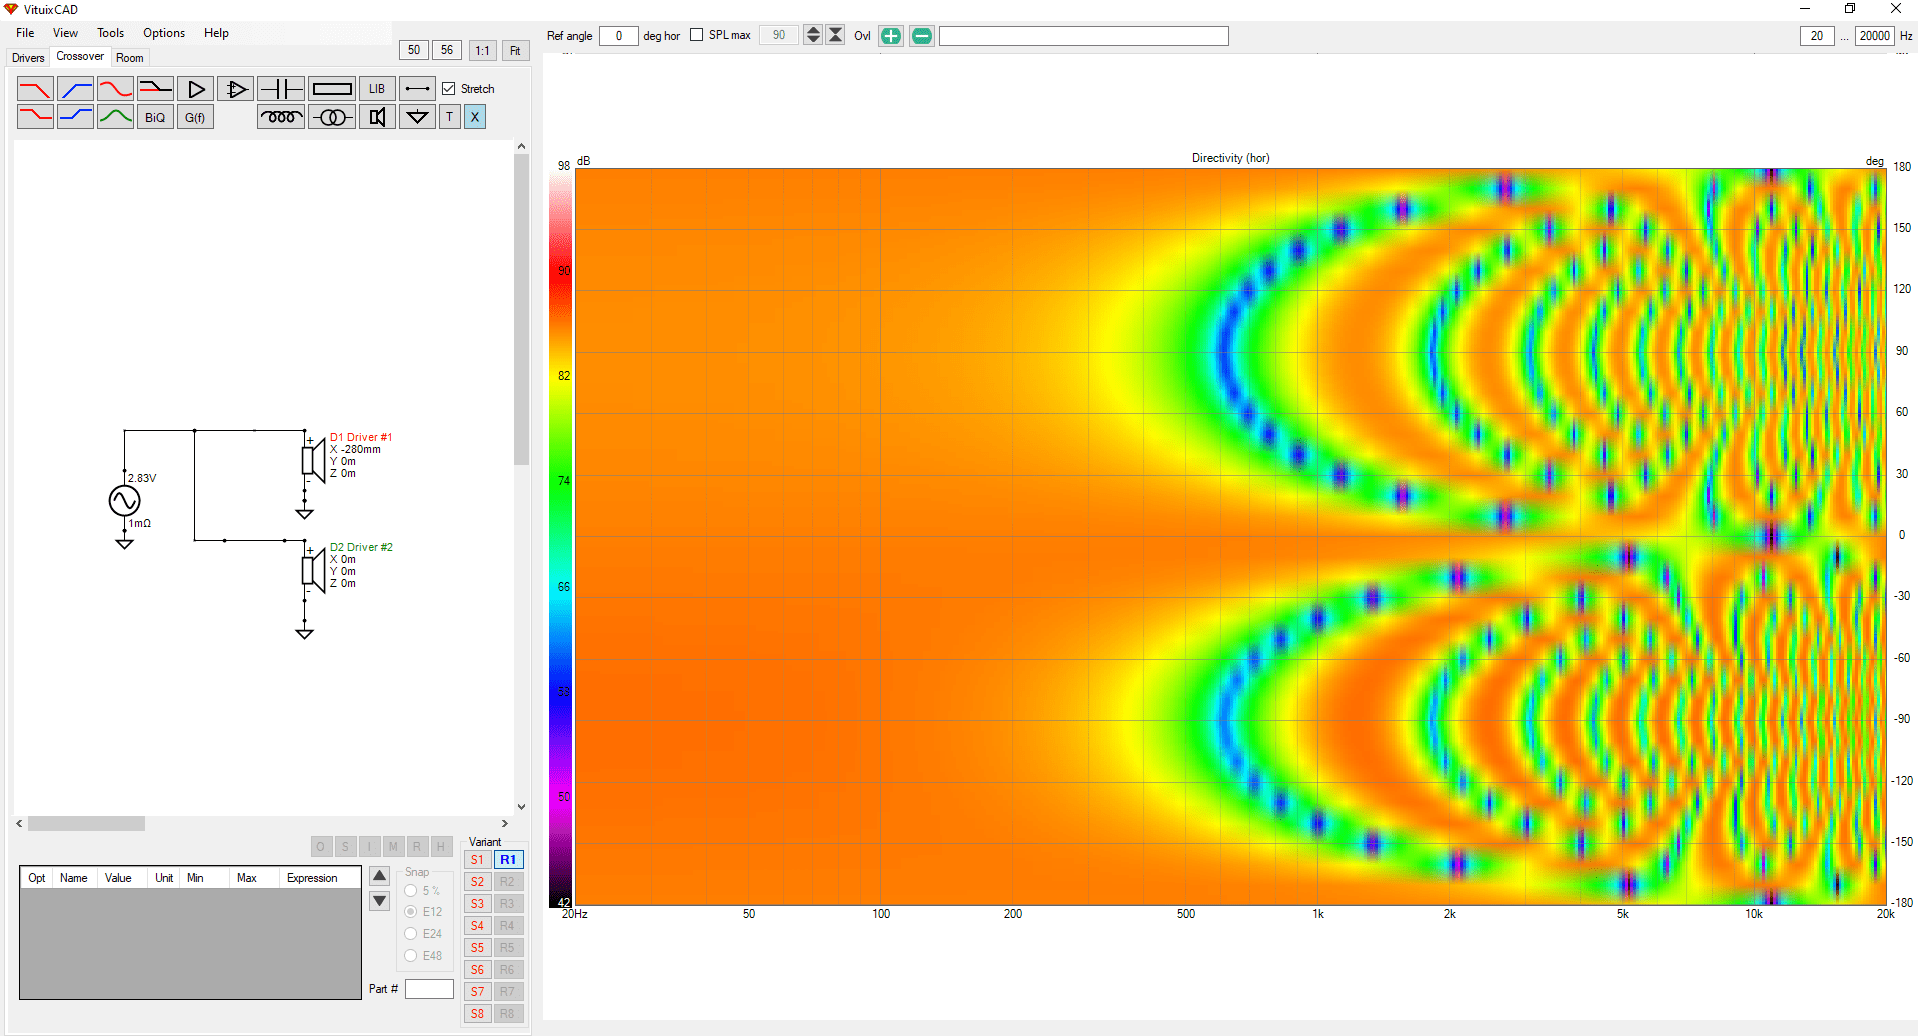Viewport: 1918px width, 1036px height.
Task: Select variant S4 button
Action: (x=477, y=926)
